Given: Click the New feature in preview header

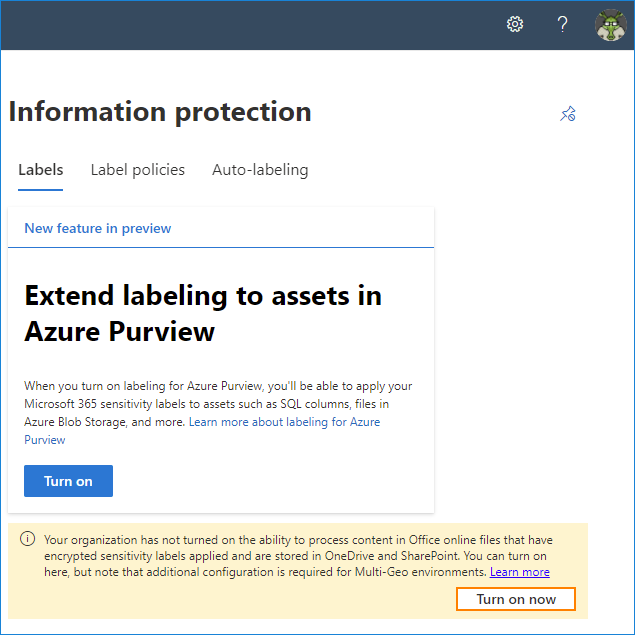Looking at the screenshot, I should [98, 228].
